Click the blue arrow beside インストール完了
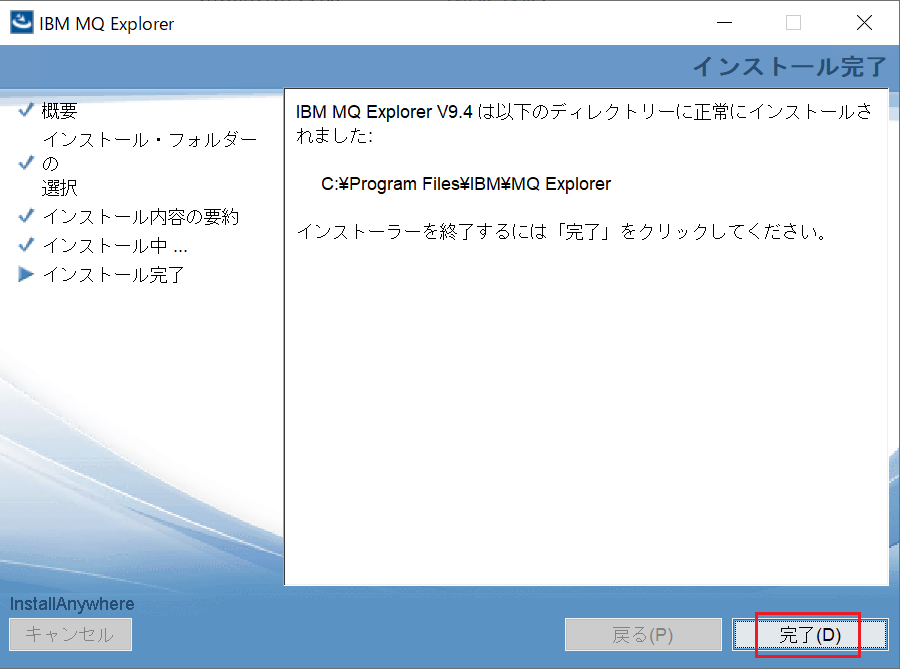Screen dimensions: 901x670 [26, 274]
